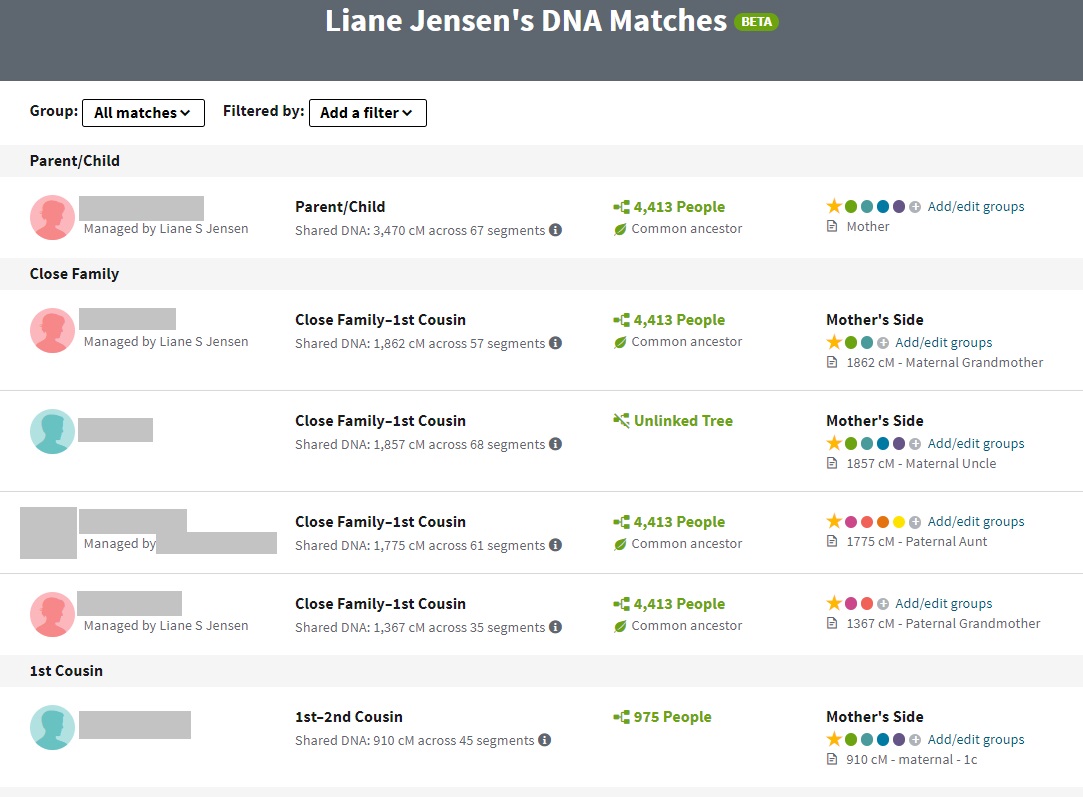Click the red group color dot on the Paternal Aunt row
Image resolution: width=1083 pixels, height=797 pixels.
point(868,521)
